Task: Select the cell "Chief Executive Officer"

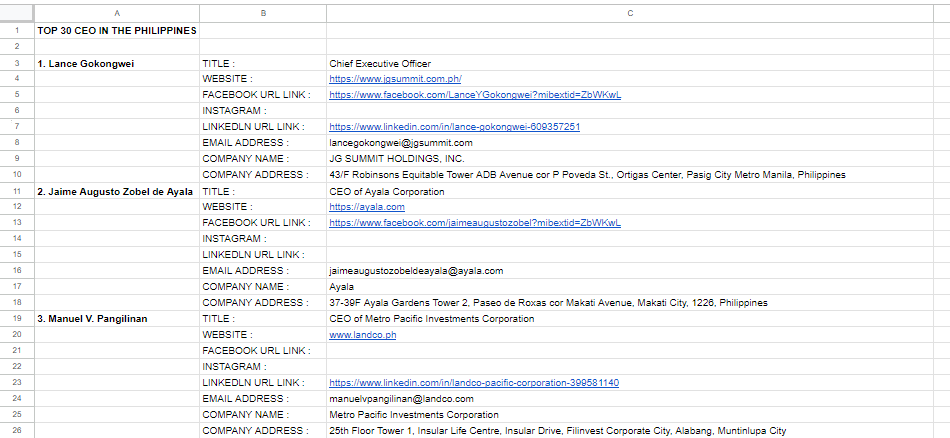Action: [x=630, y=63]
